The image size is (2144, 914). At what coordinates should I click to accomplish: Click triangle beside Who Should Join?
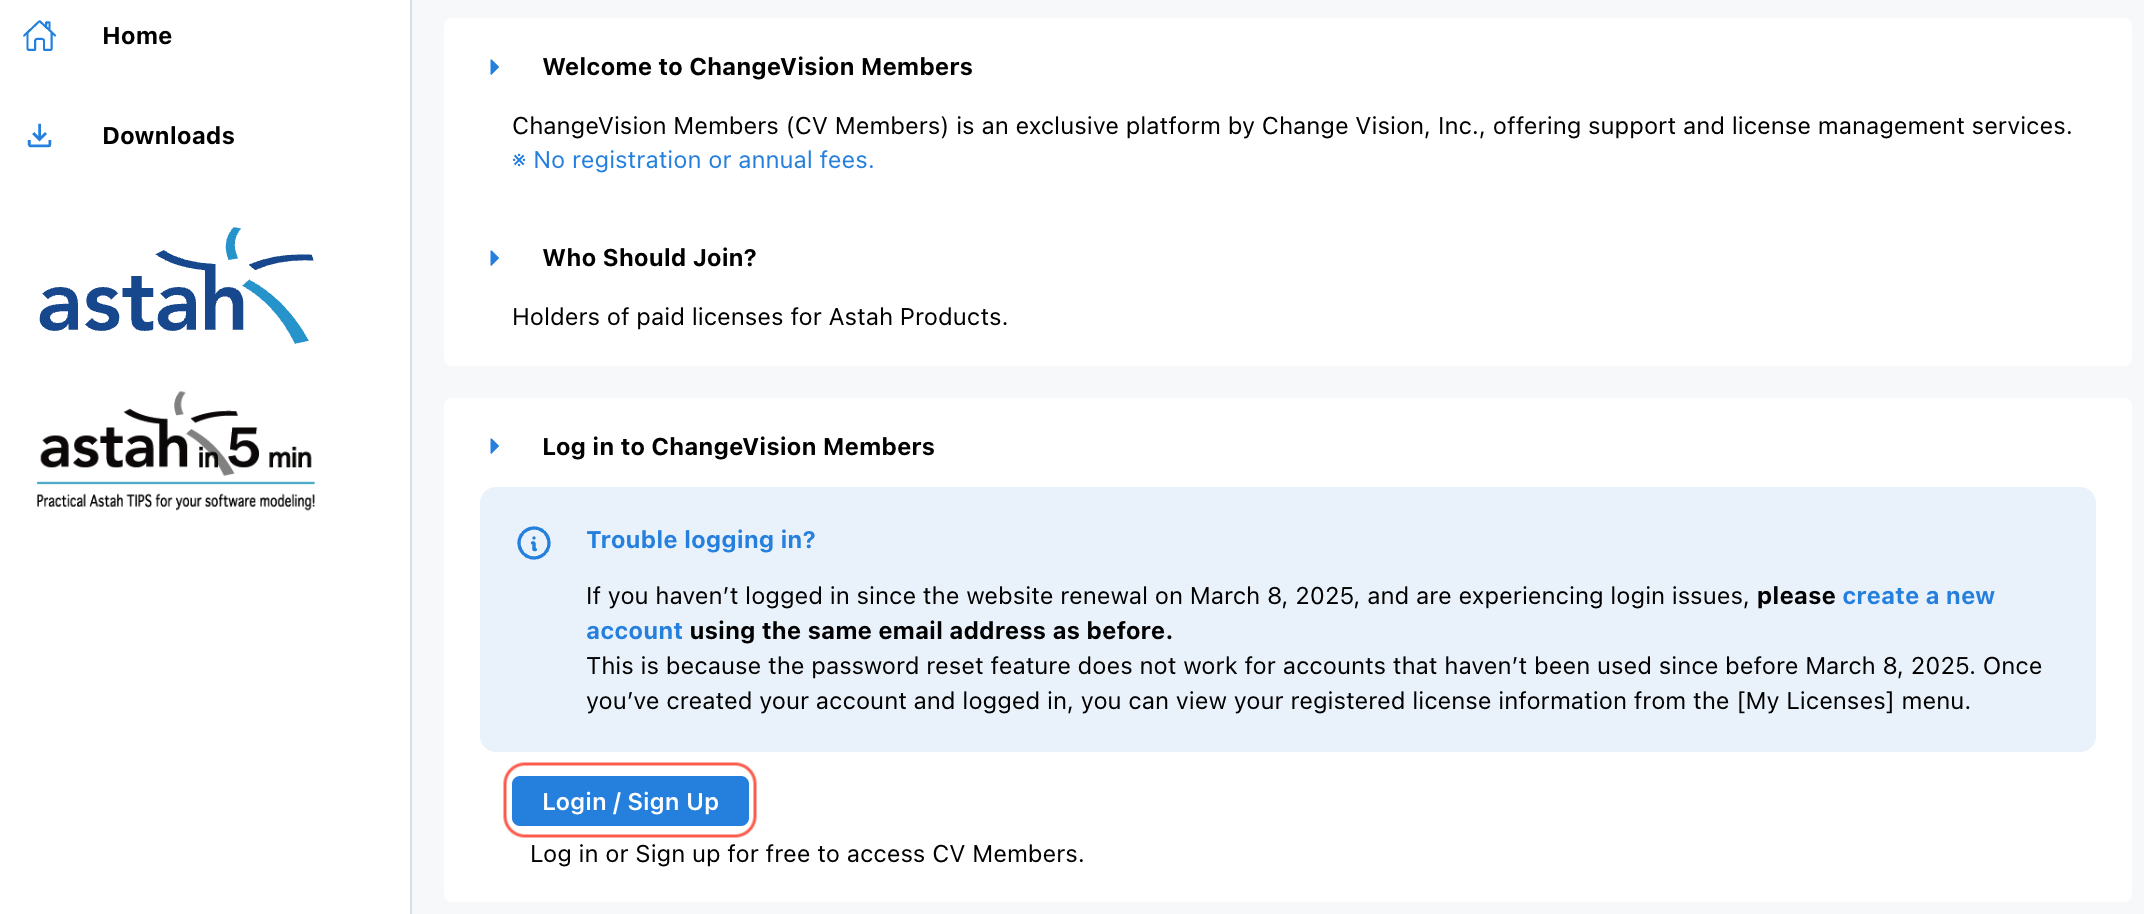494,258
